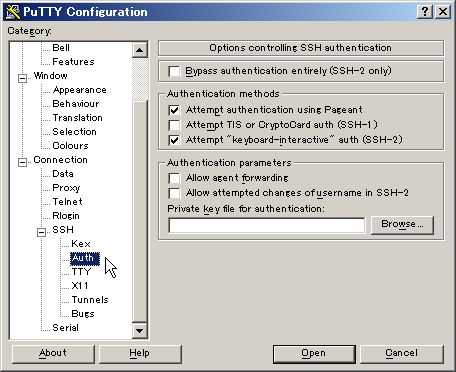Toggle Attempt keyboard-interactive auth checkbox
The height and width of the screenshot is (372, 456).
174,140
